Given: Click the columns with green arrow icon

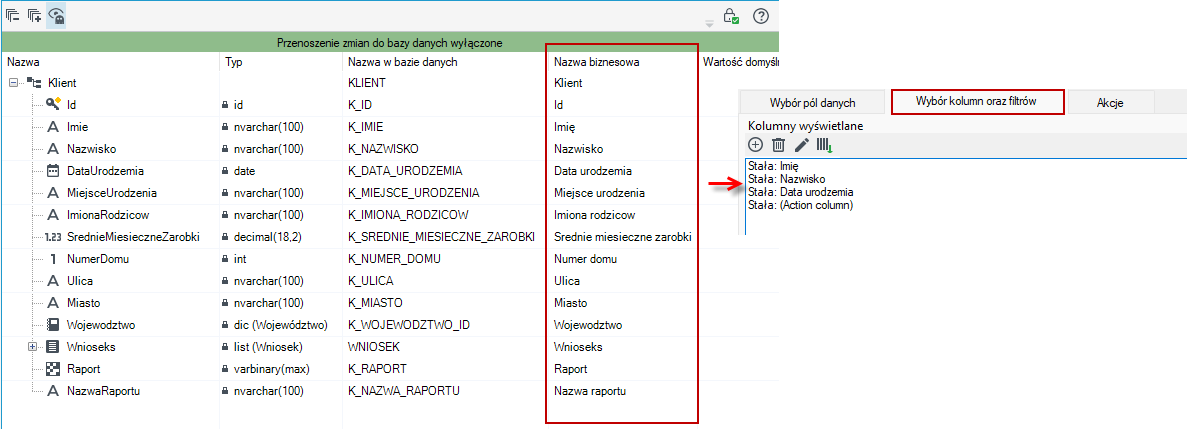Looking at the screenshot, I should 824,145.
